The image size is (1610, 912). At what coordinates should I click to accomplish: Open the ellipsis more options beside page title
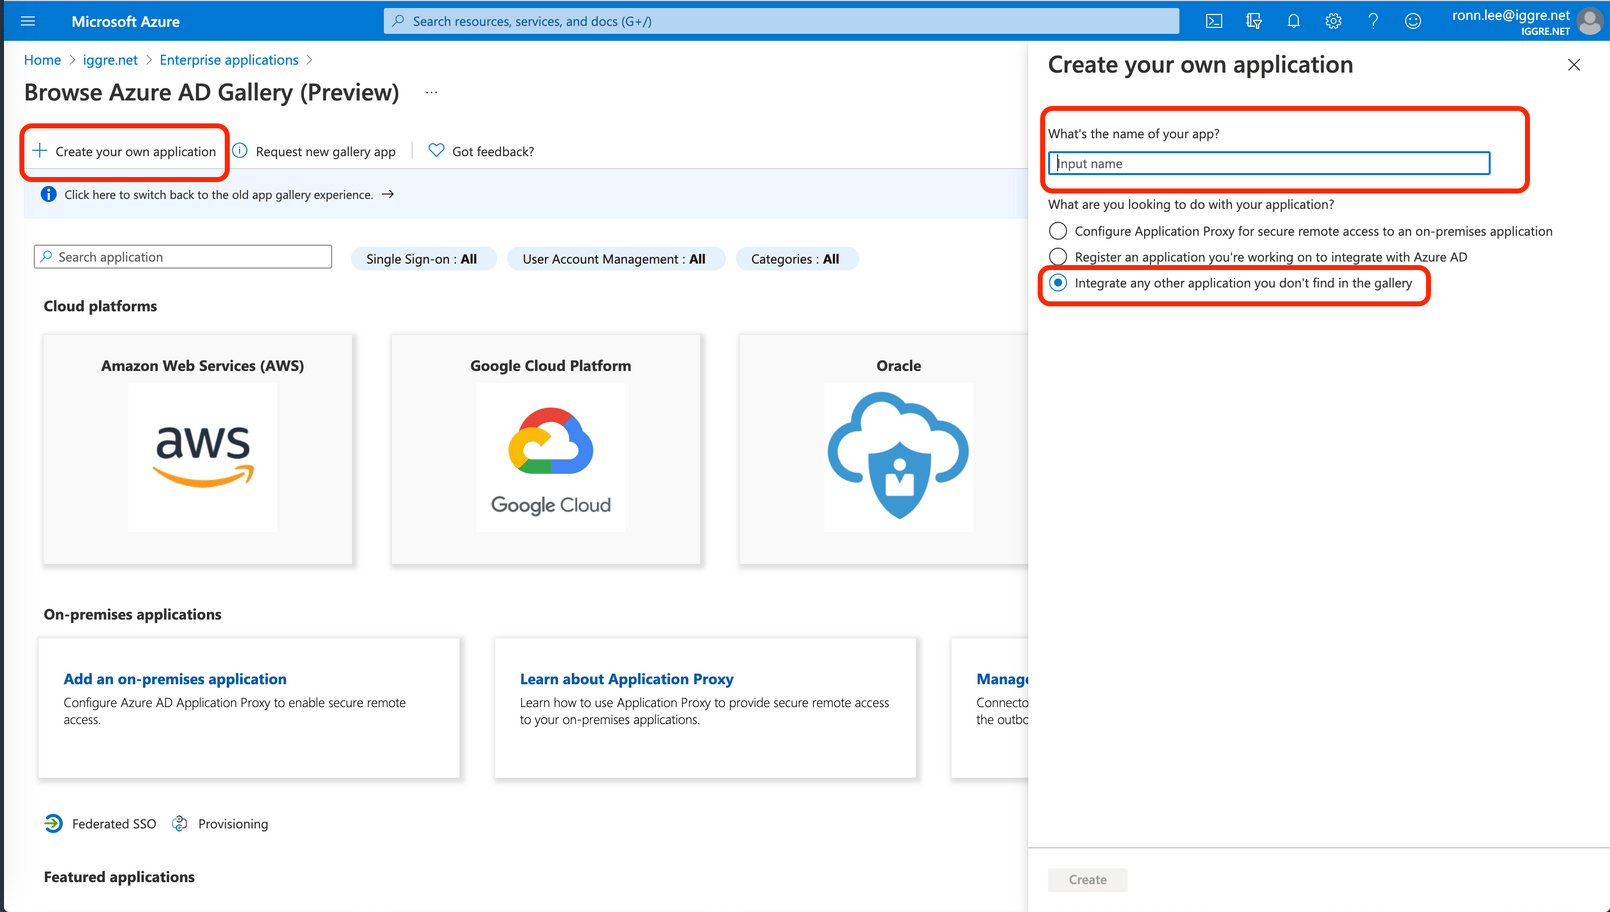431,92
